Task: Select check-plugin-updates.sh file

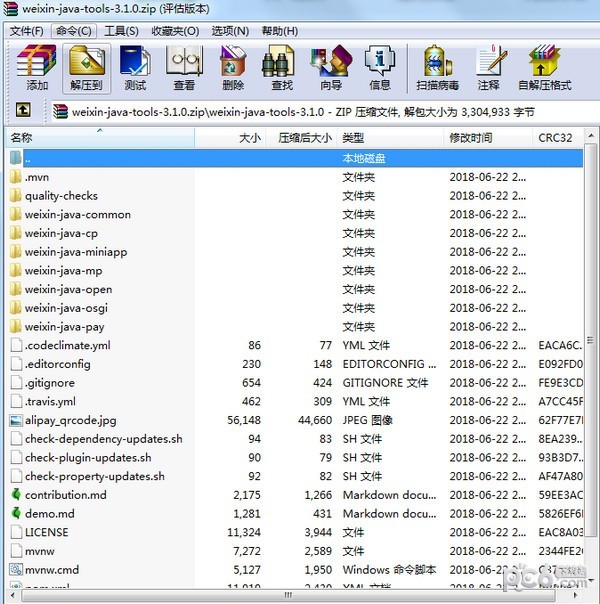Action: click(88, 458)
